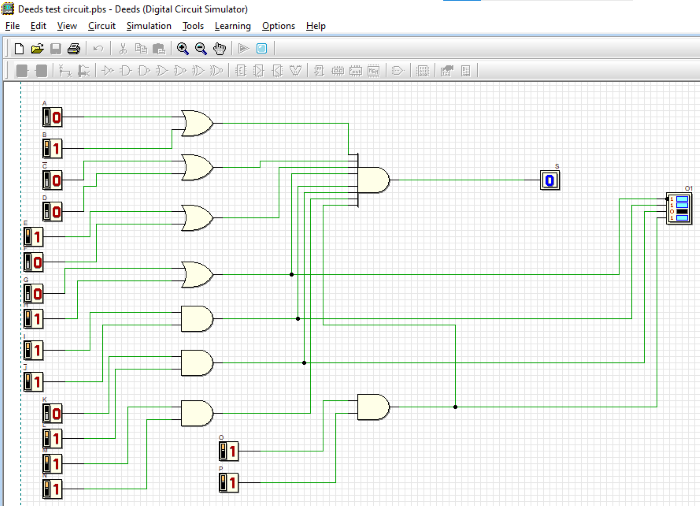Click output display S showing 0
Viewport: 700px width, 506px height.
(550, 180)
